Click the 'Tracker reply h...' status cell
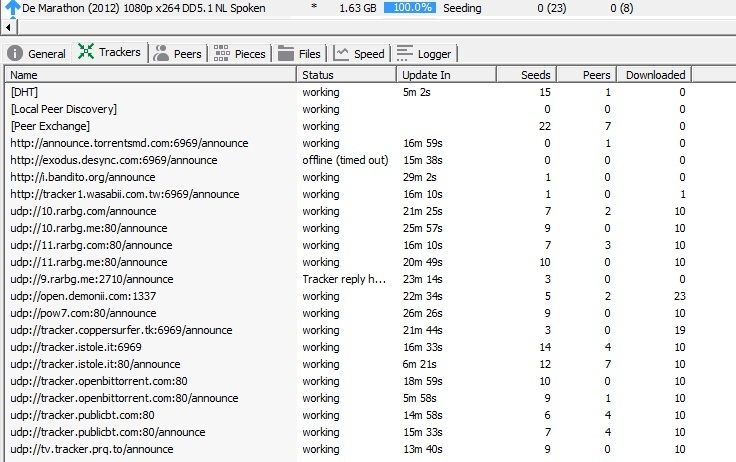The image size is (736, 462). pos(344,279)
